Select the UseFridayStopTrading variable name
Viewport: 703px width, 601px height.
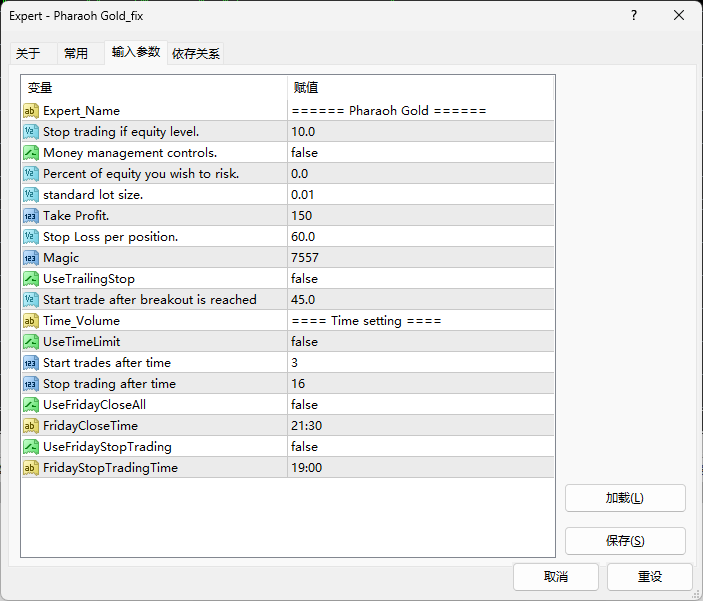[x=107, y=447]
